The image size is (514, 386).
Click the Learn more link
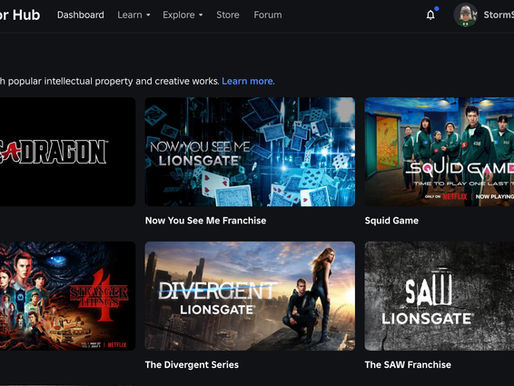point(248,81)
